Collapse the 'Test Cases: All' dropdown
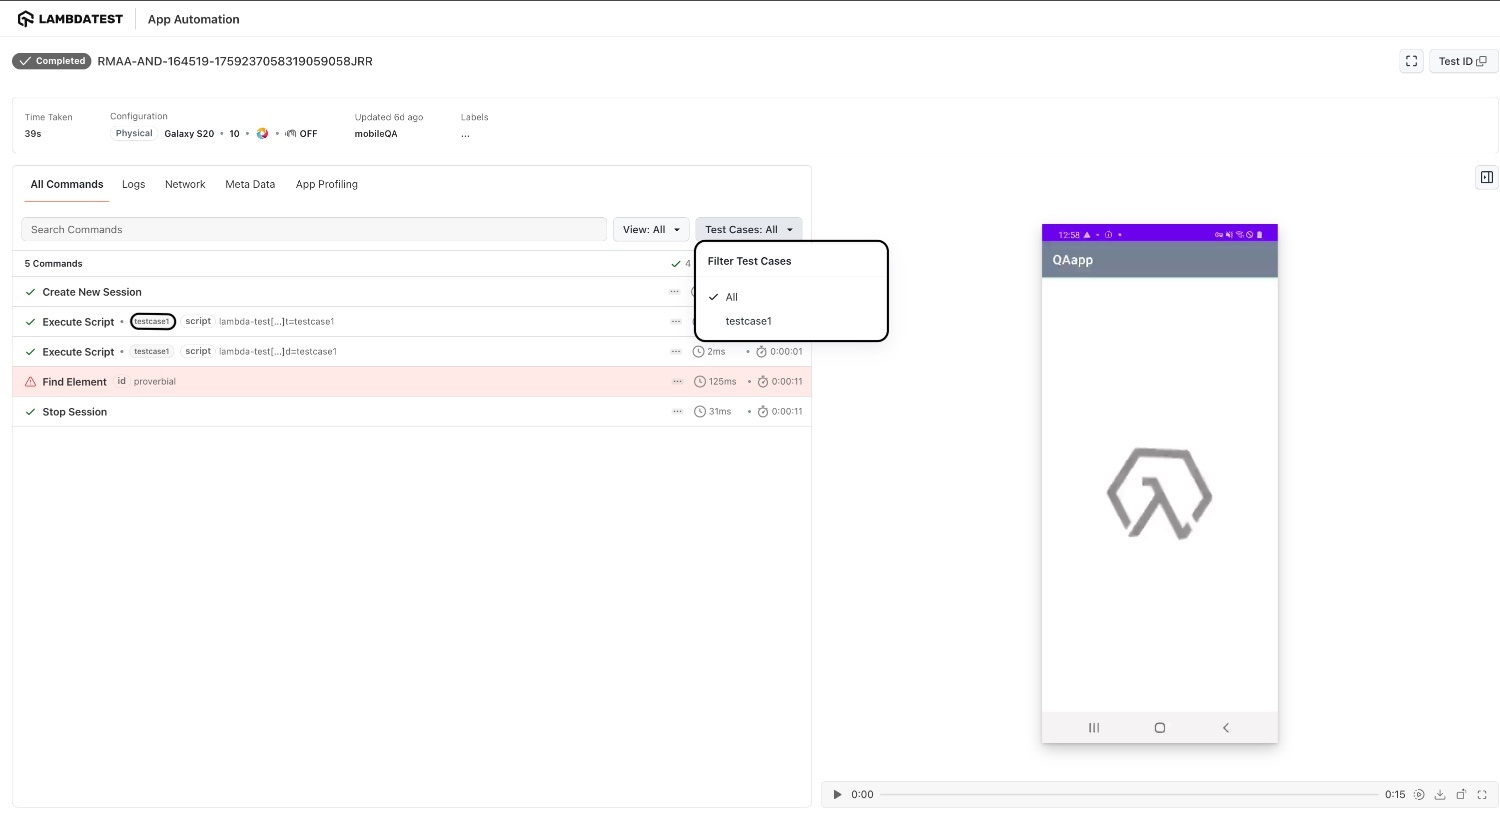Image resolution: width=1500 pixels, height=823 pixels. pyautogui.click(x=748, y=230)
